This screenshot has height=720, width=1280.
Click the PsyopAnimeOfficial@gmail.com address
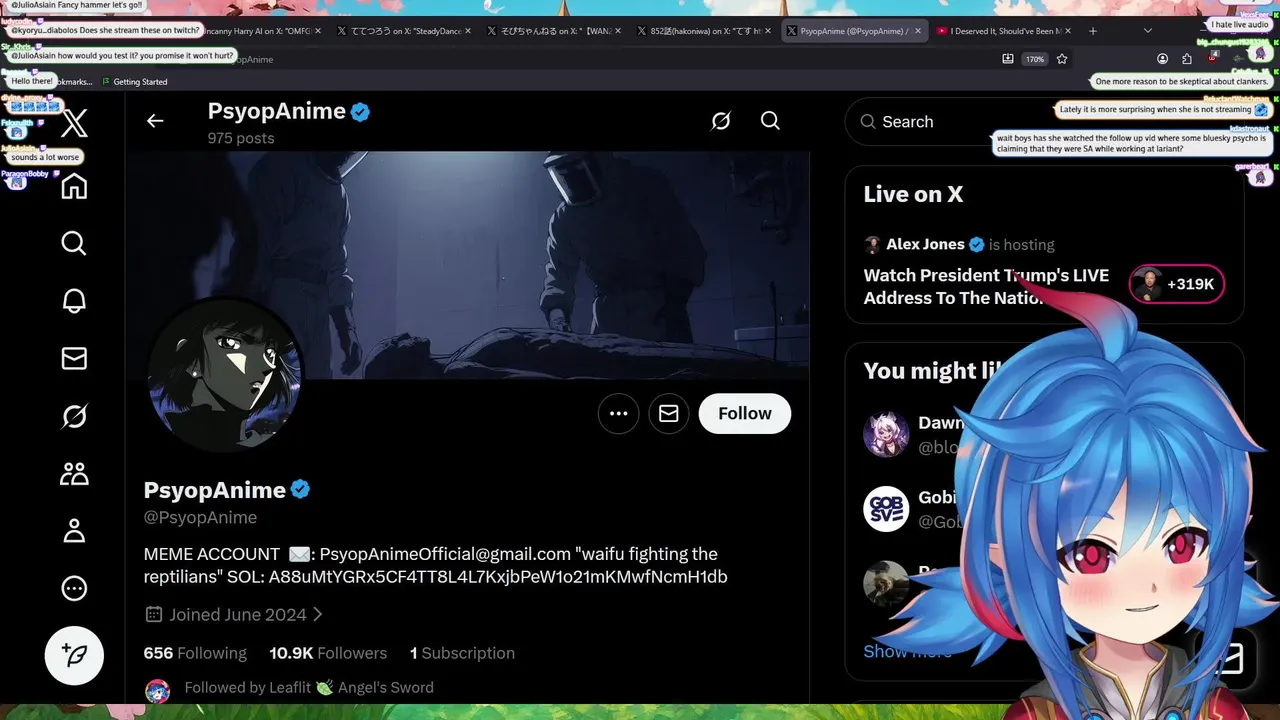[445, 554]
